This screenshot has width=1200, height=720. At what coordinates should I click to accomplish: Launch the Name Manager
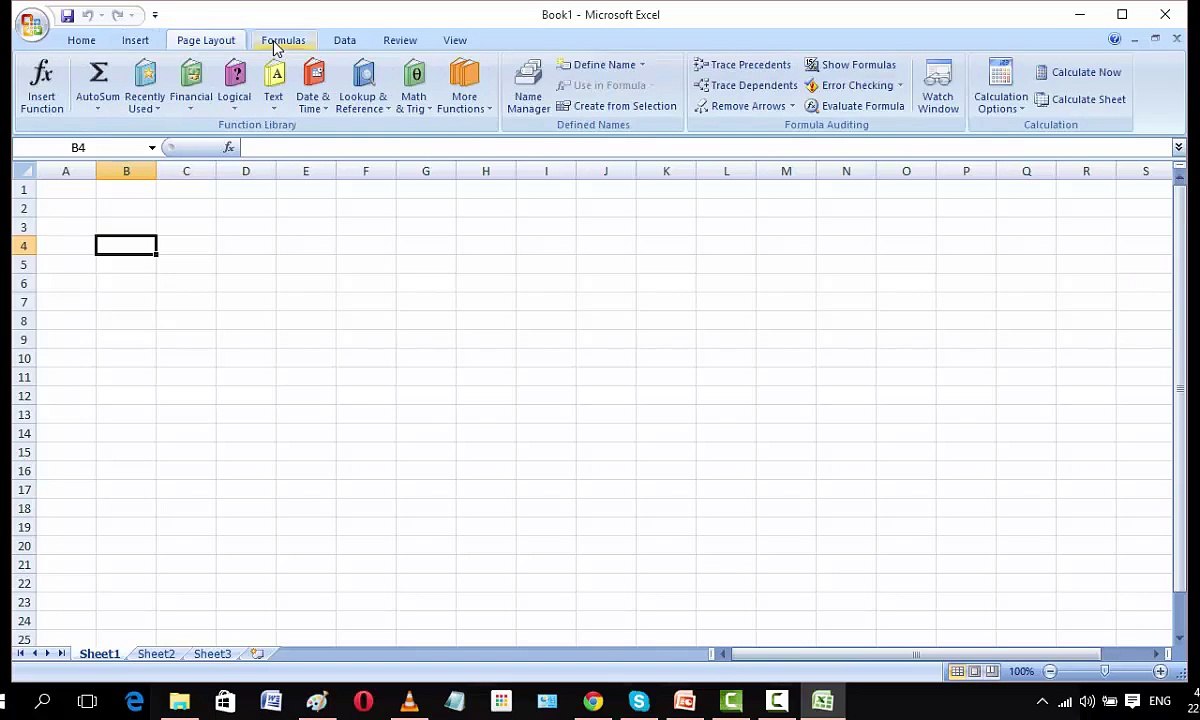528,87
